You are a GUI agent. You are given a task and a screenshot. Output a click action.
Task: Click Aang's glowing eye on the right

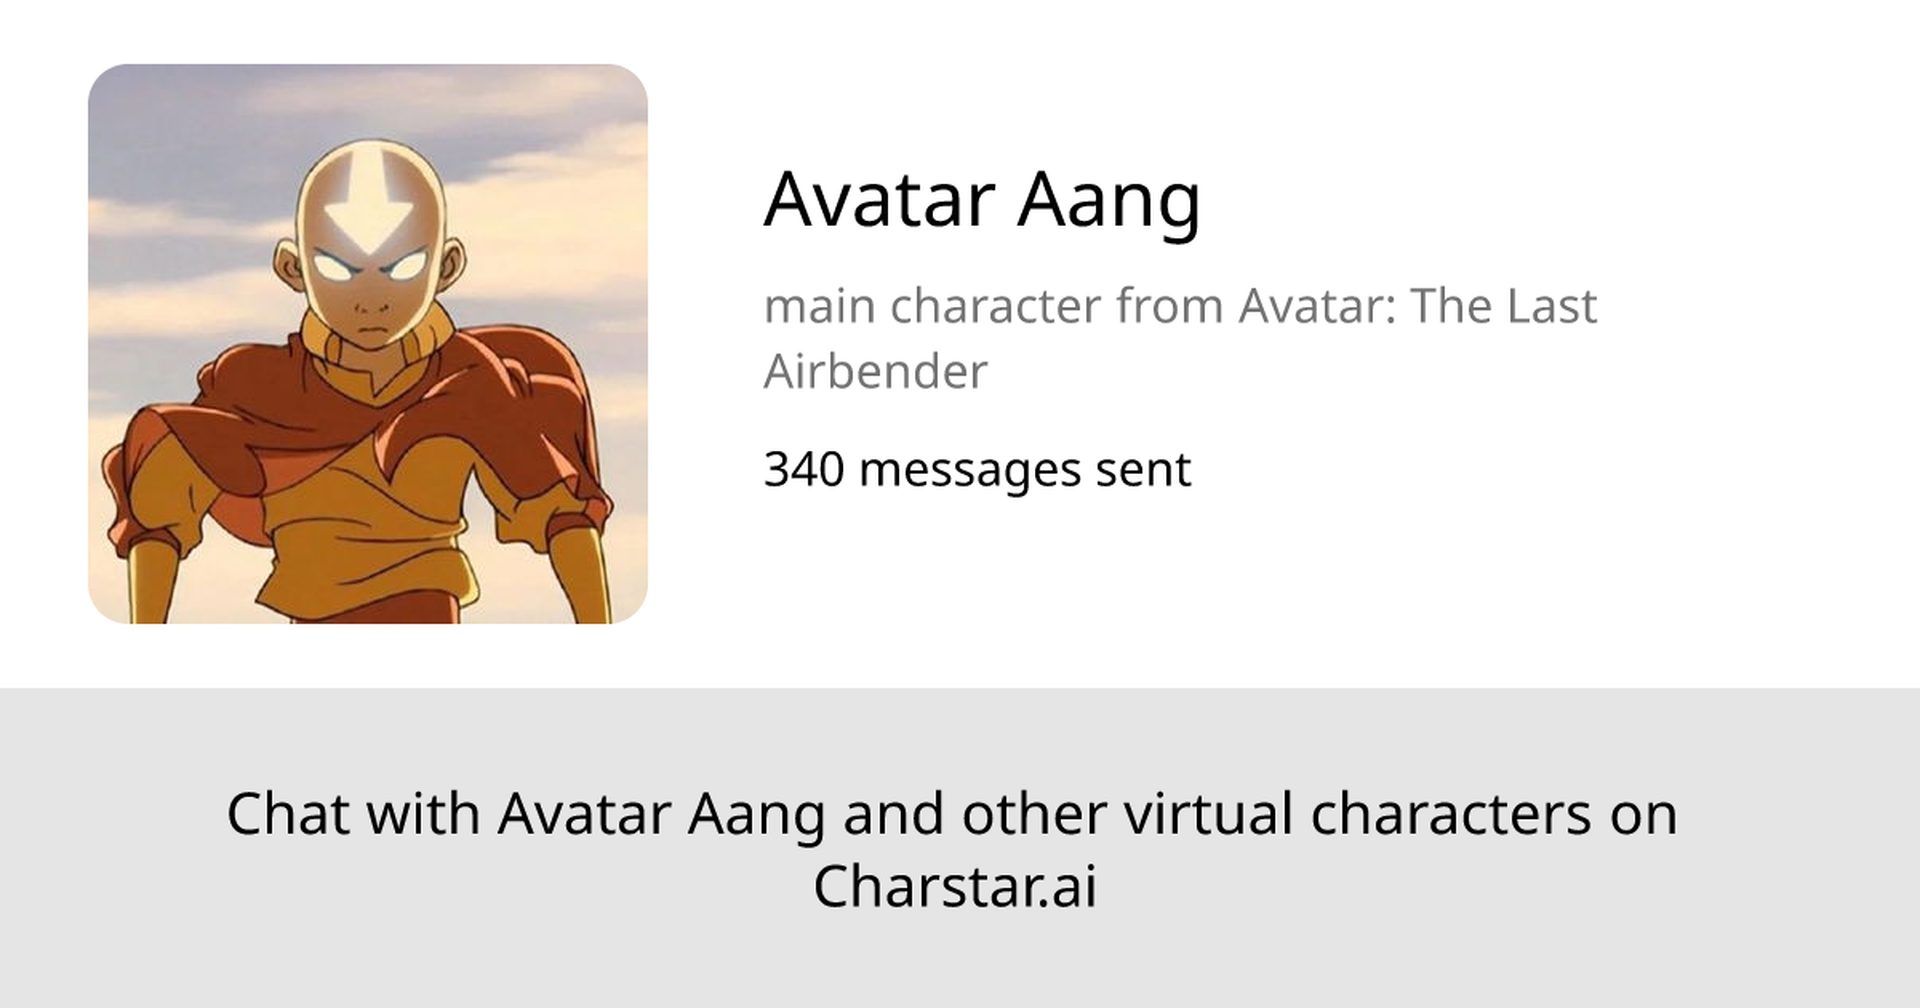click(408, 267)
